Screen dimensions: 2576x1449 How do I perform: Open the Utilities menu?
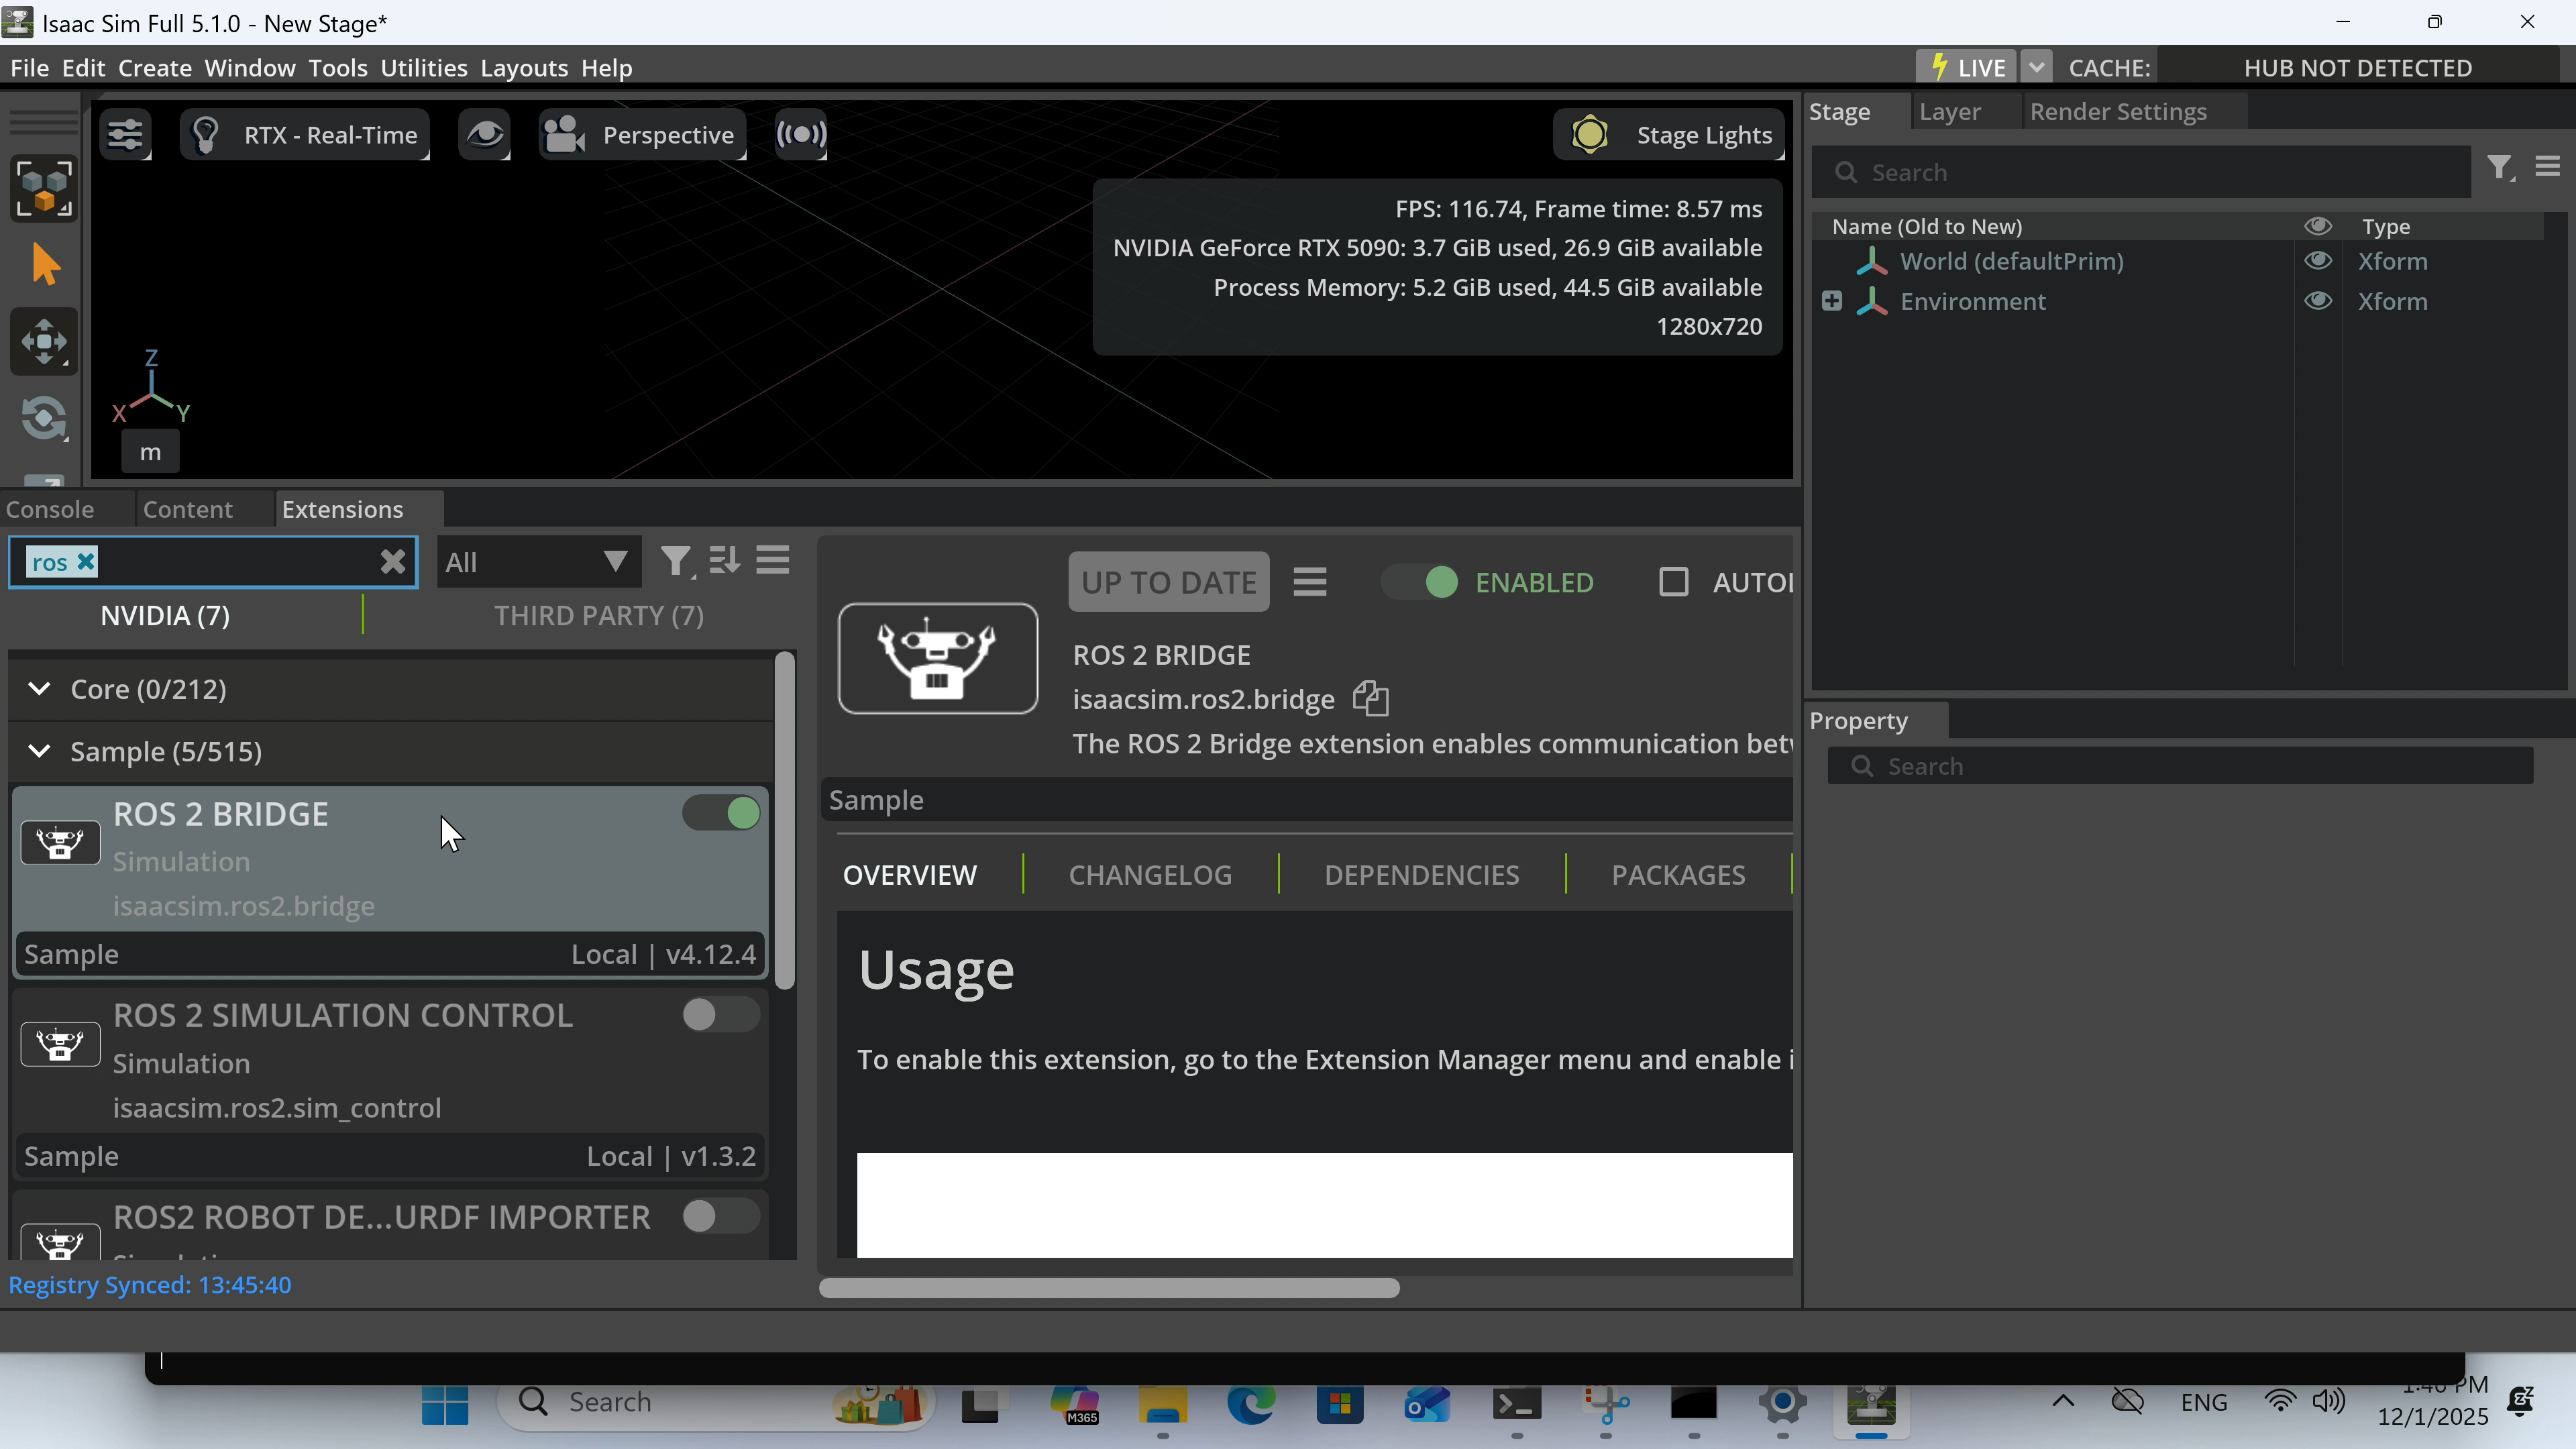click(x=423, y=67)
